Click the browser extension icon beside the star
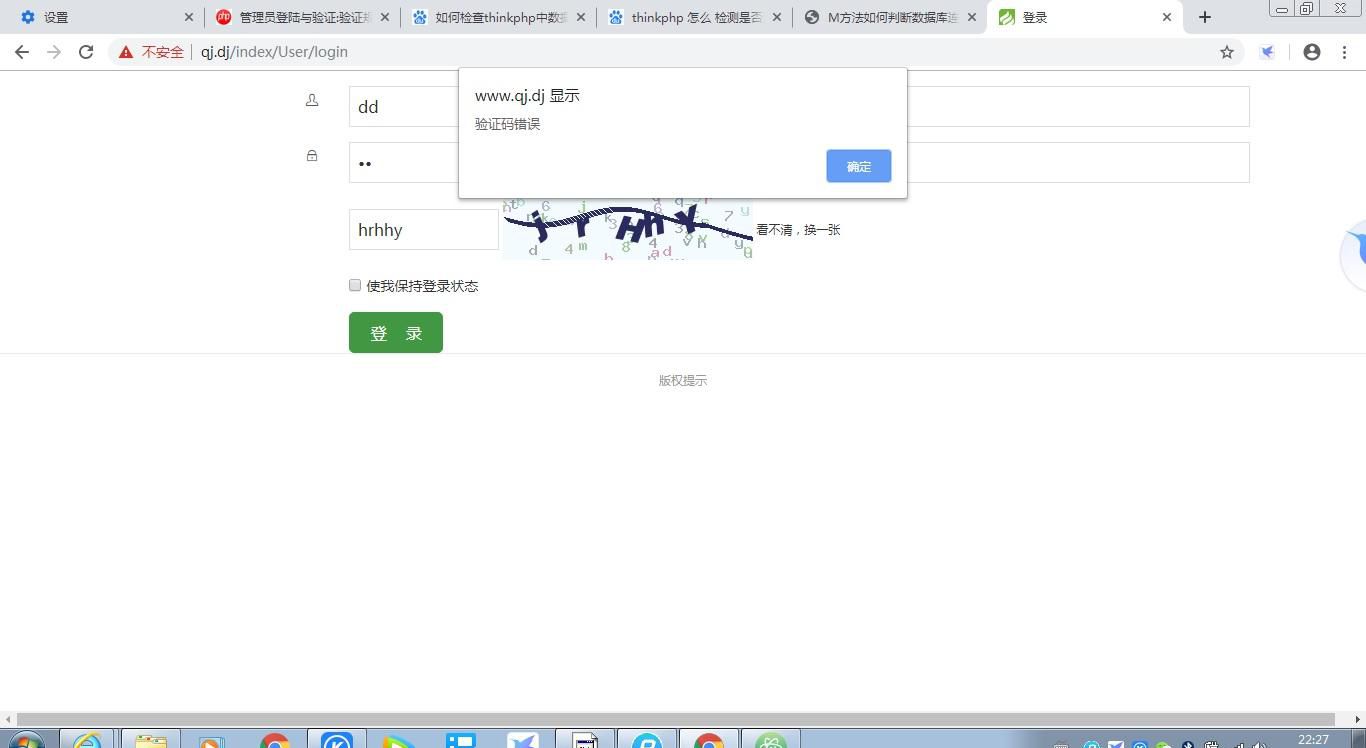This screenshot has height=748, width=1366. (x=1267, y=51)
